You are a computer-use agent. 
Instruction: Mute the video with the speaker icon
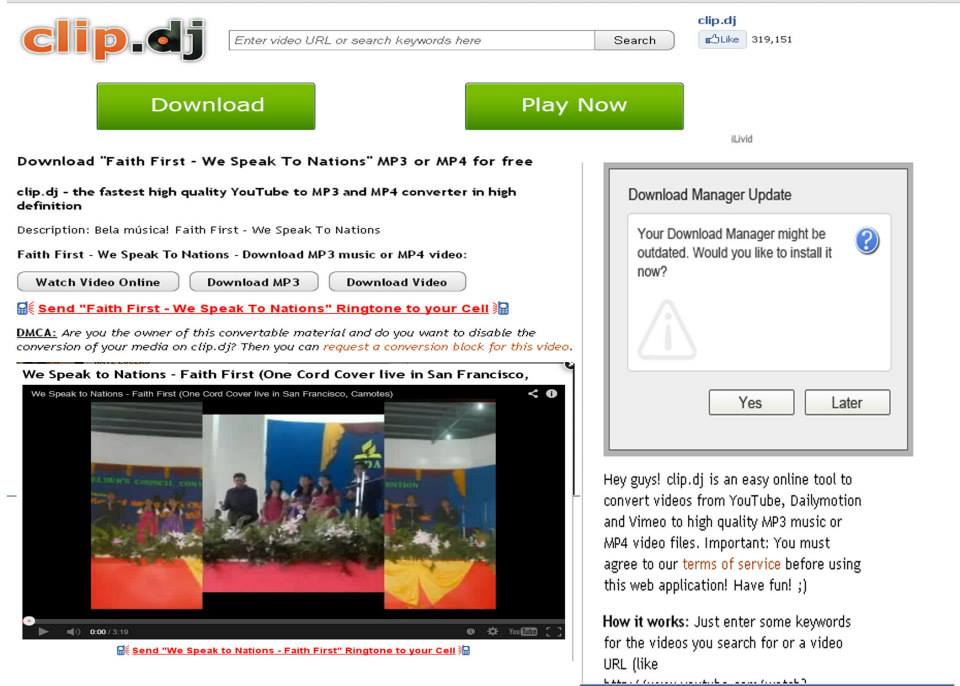click(x=73, y=631)
